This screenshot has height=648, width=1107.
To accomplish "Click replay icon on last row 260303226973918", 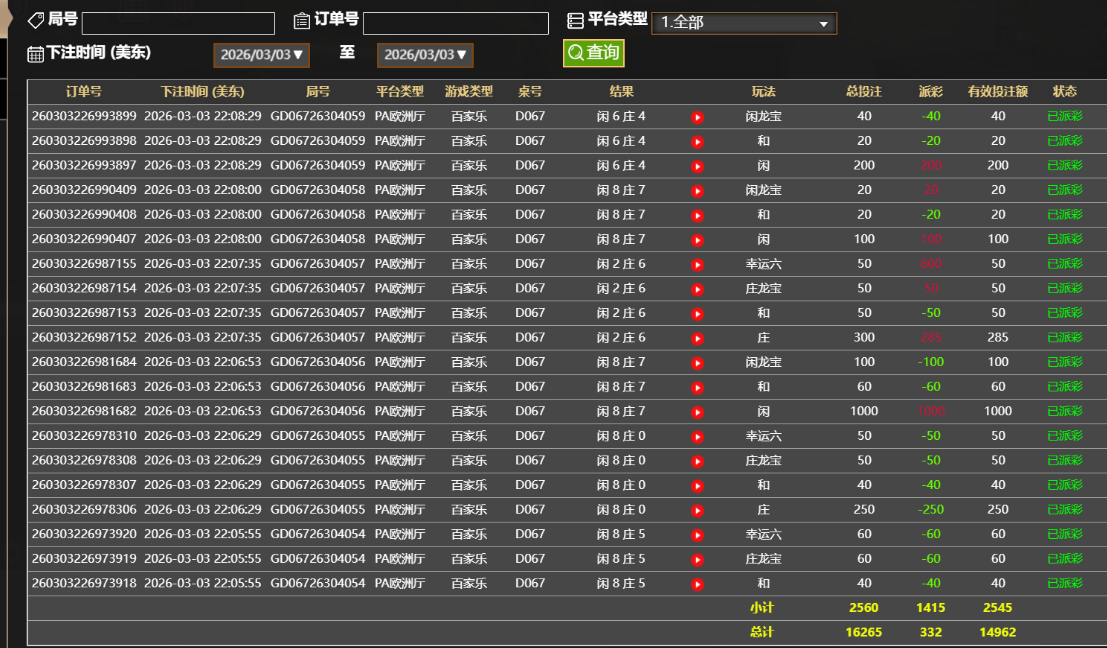I will point(697,583).
